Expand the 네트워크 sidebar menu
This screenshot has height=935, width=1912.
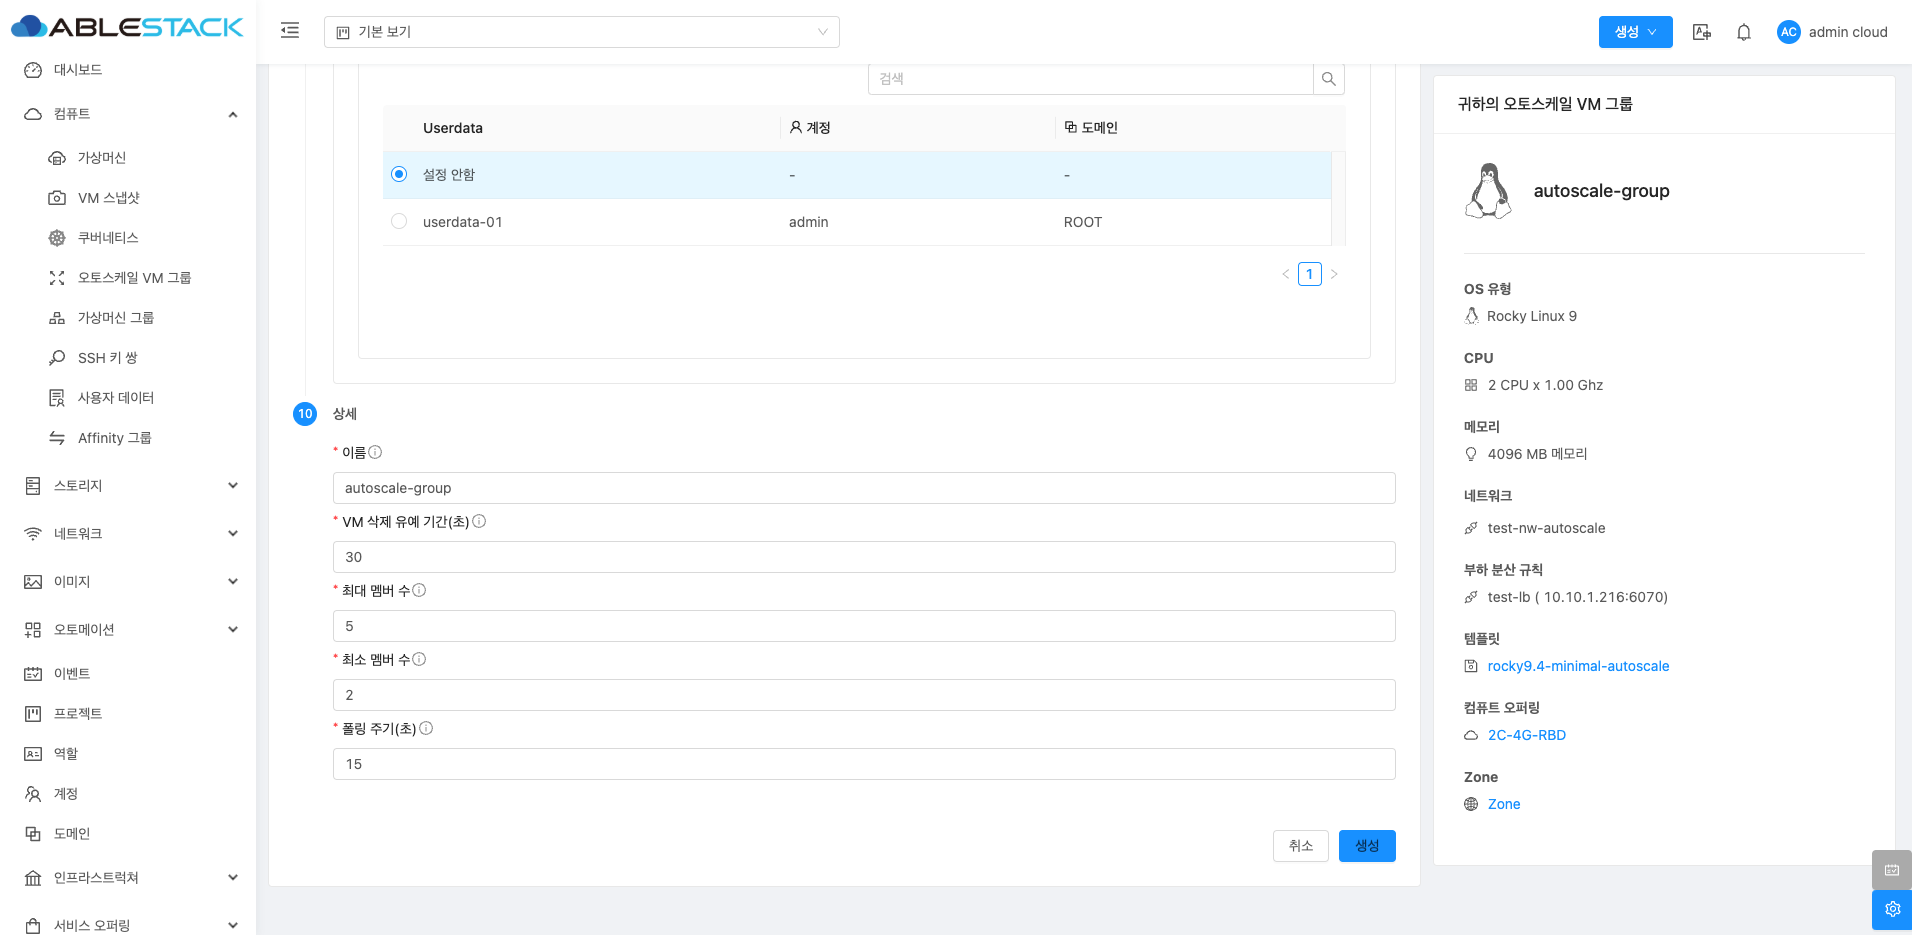[130, 534]
